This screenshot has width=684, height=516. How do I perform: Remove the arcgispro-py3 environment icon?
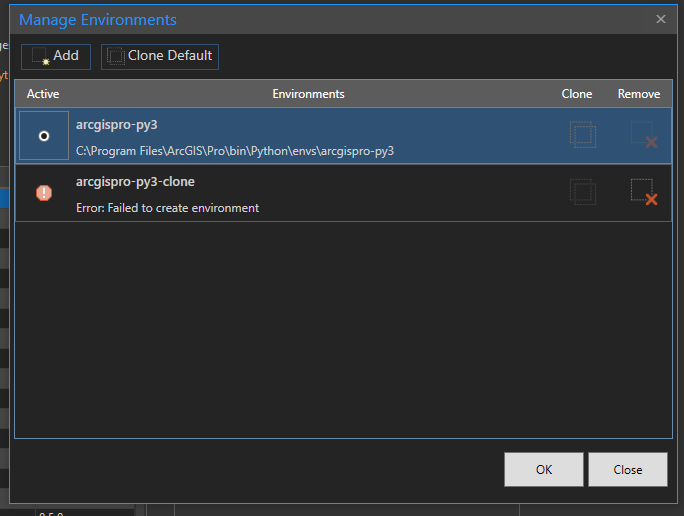tap(644, 134)
